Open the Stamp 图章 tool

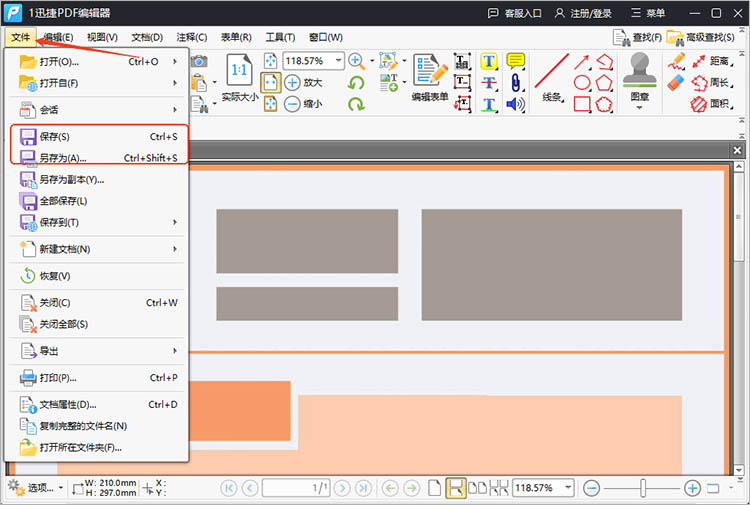[640, 77]
